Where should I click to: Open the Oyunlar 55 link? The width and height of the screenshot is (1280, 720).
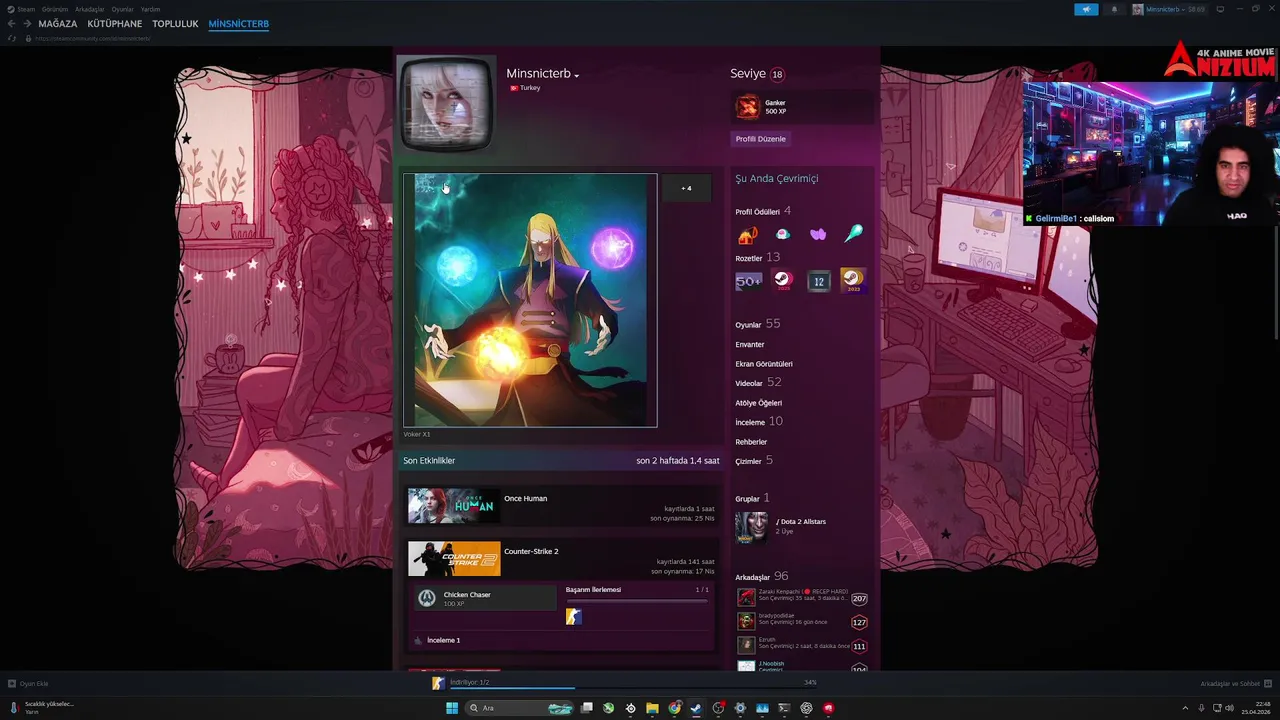(x=758, y=324)
